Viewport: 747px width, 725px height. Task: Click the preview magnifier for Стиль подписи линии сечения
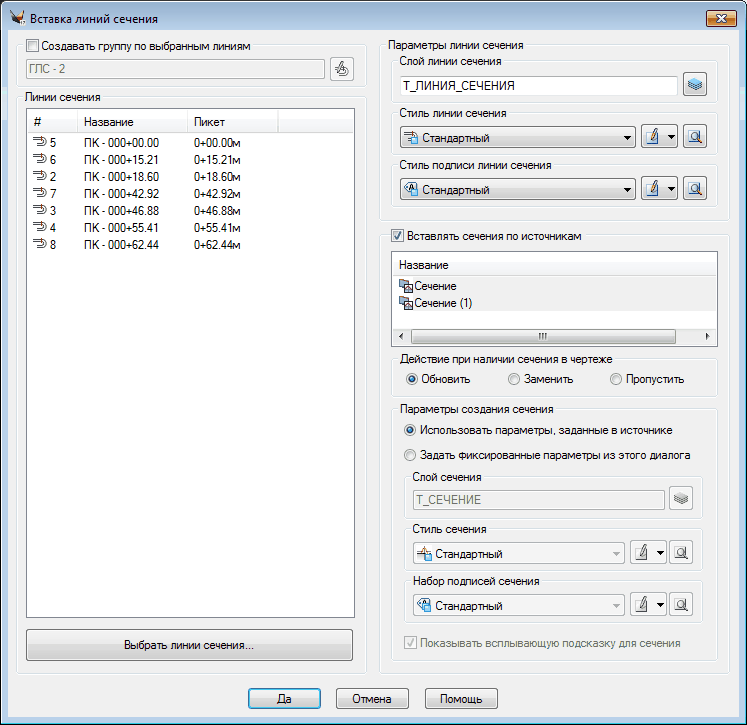pyautogui.click(x=695, y=188)
